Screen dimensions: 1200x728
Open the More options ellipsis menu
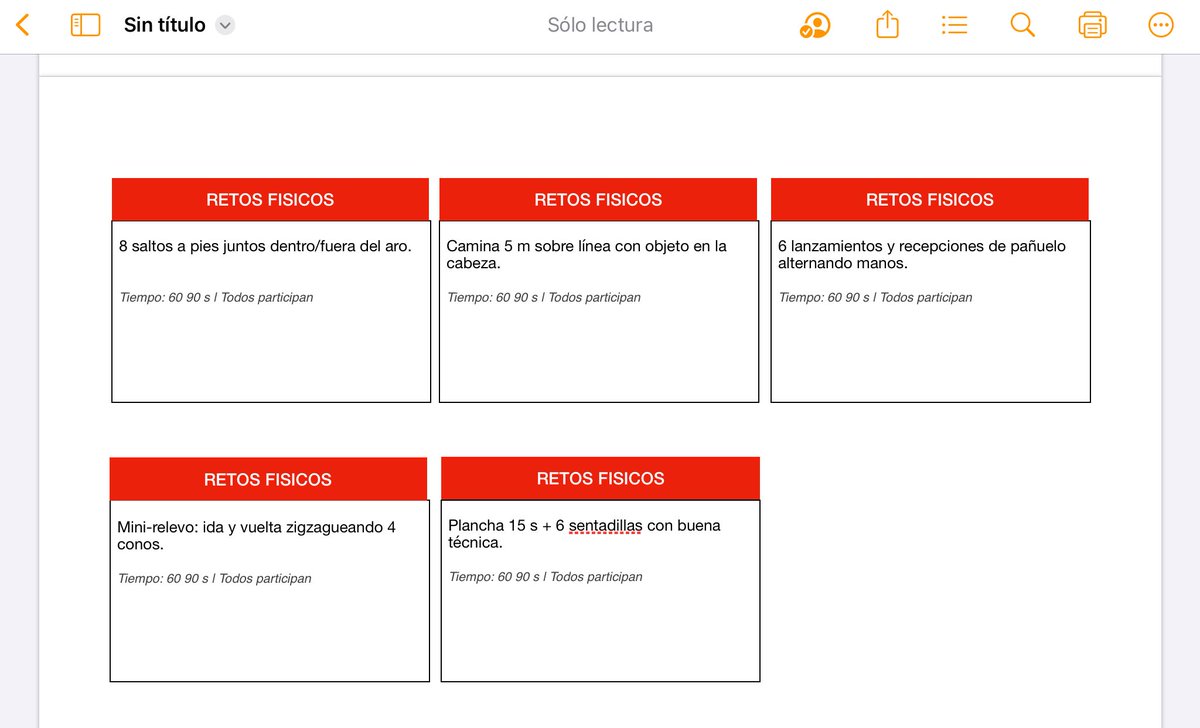pyautogui.click(x=1160, y=25)
